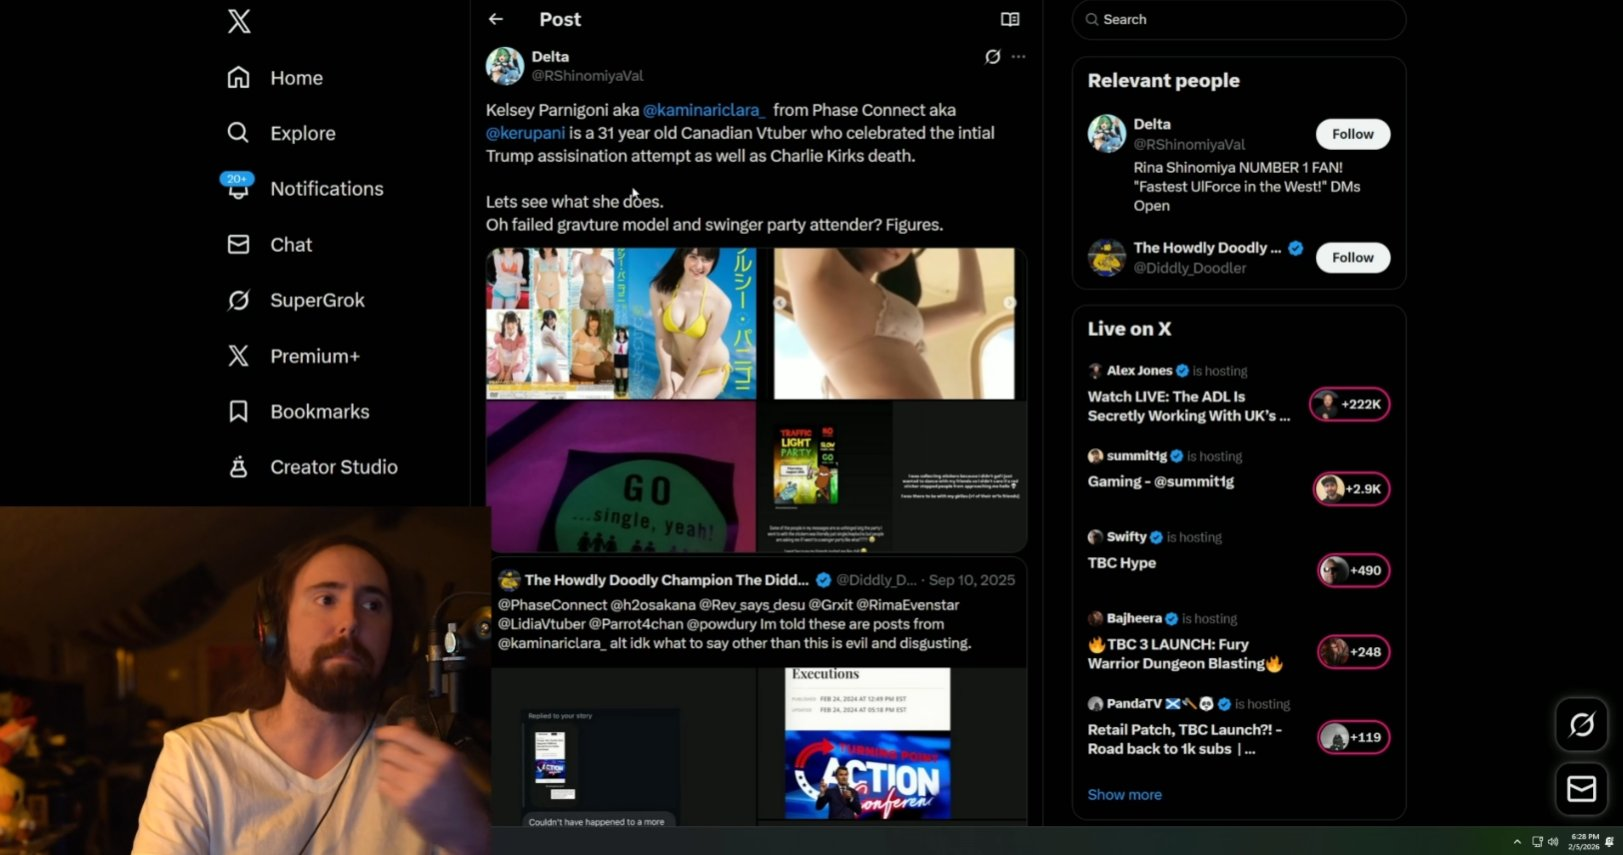Screen dimensions: 1623x855
Task: Follow the Delta account
Action: (x=1352, y=134)
